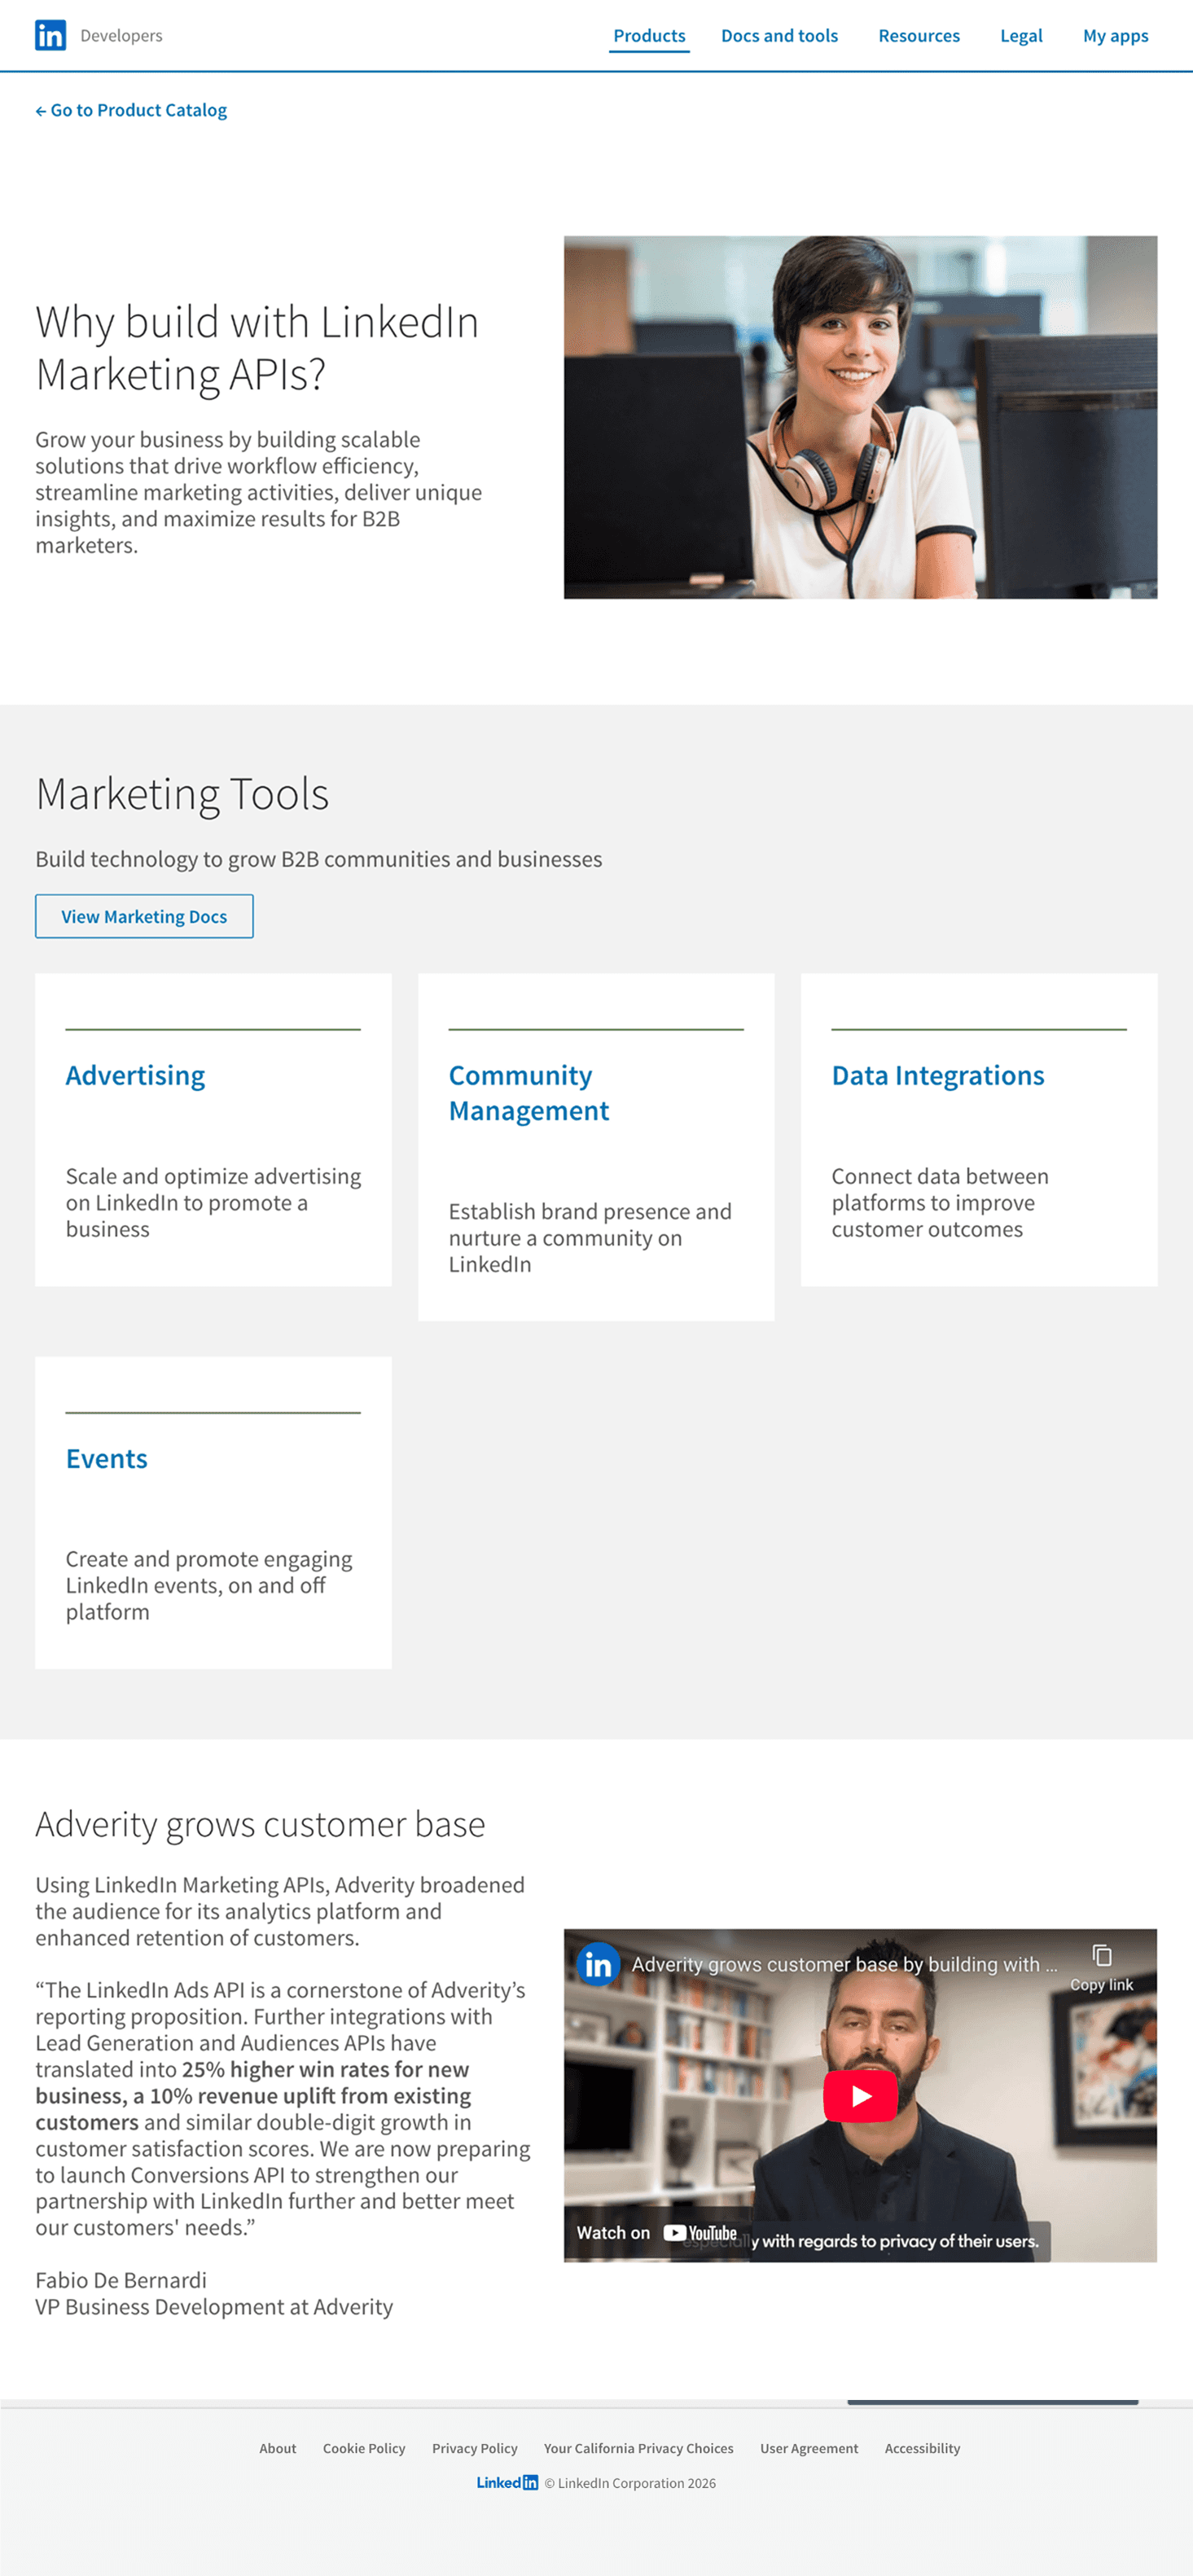Click the LinkedIn Corporation 2026 copyright text
1193x2576 pixels.
pyautogui.click(x=630, y=2483)
